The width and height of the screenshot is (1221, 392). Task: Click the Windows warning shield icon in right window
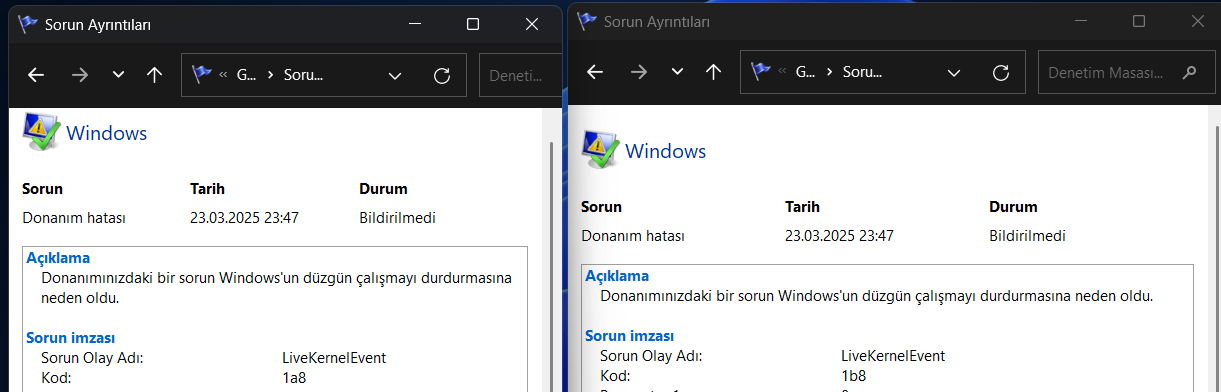click(600, 150)
